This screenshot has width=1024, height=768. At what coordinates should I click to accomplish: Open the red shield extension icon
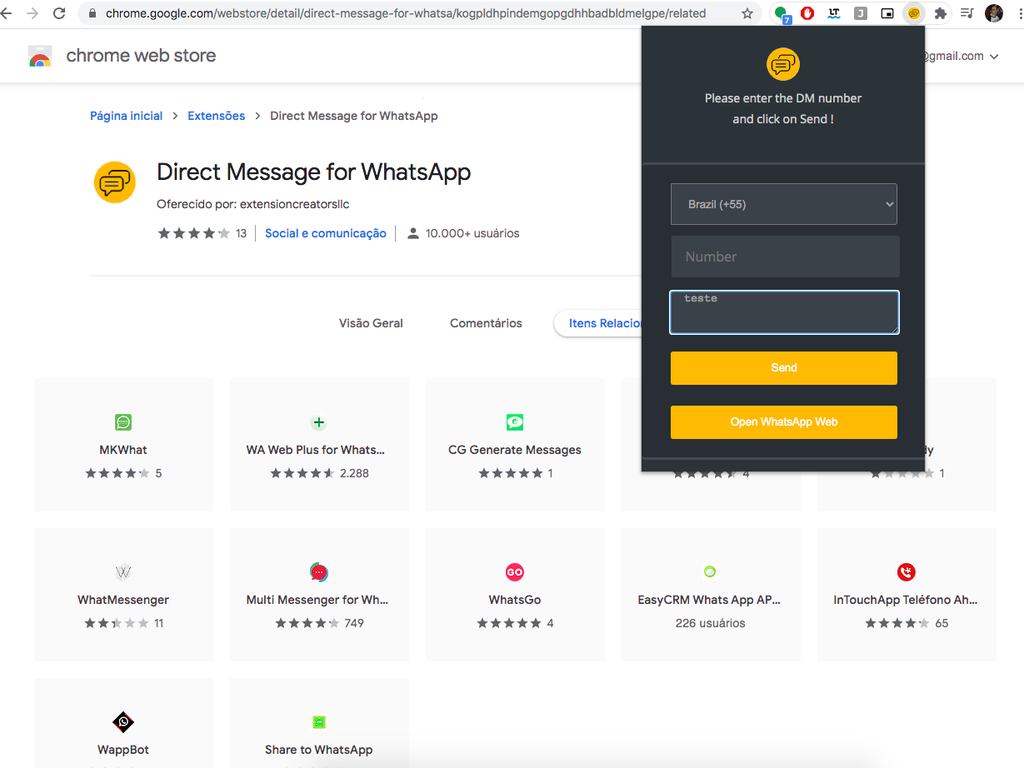807,13
